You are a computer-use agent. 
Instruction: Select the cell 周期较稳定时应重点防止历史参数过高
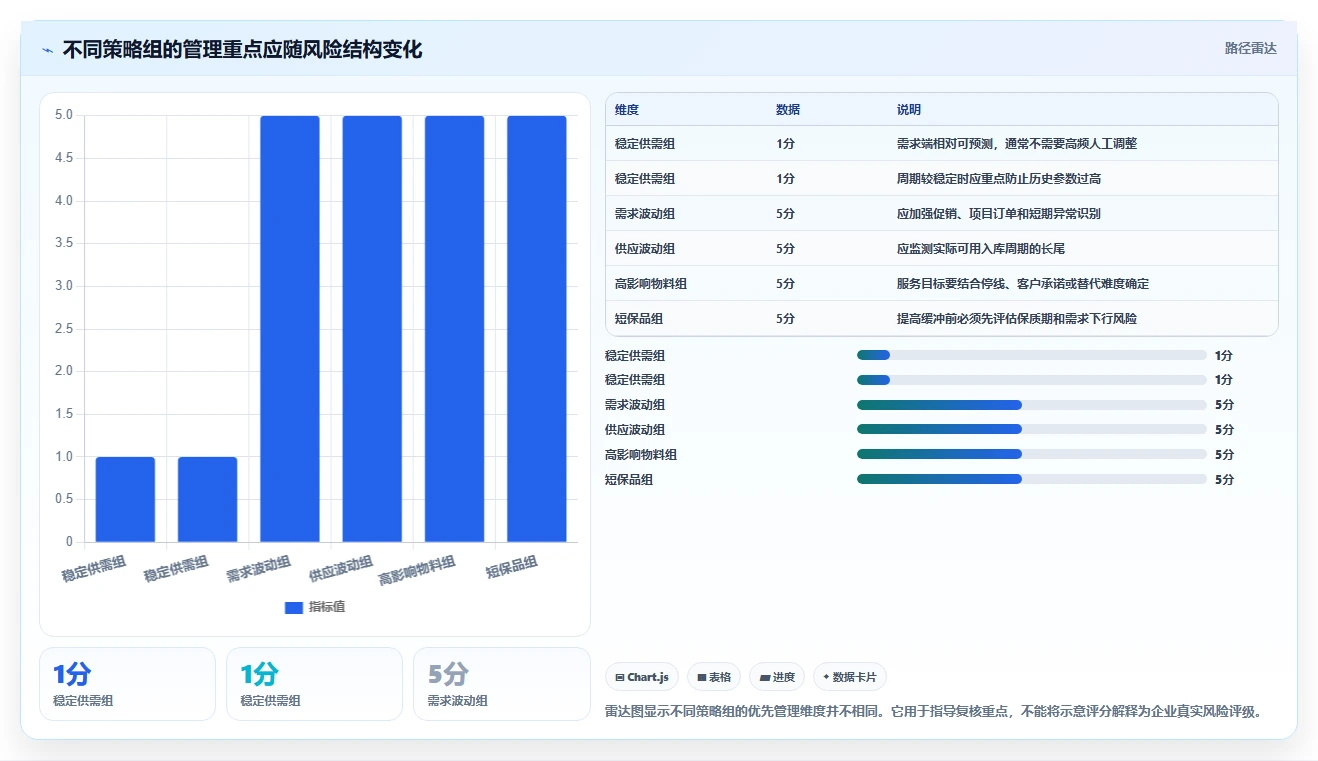(999, 179)
